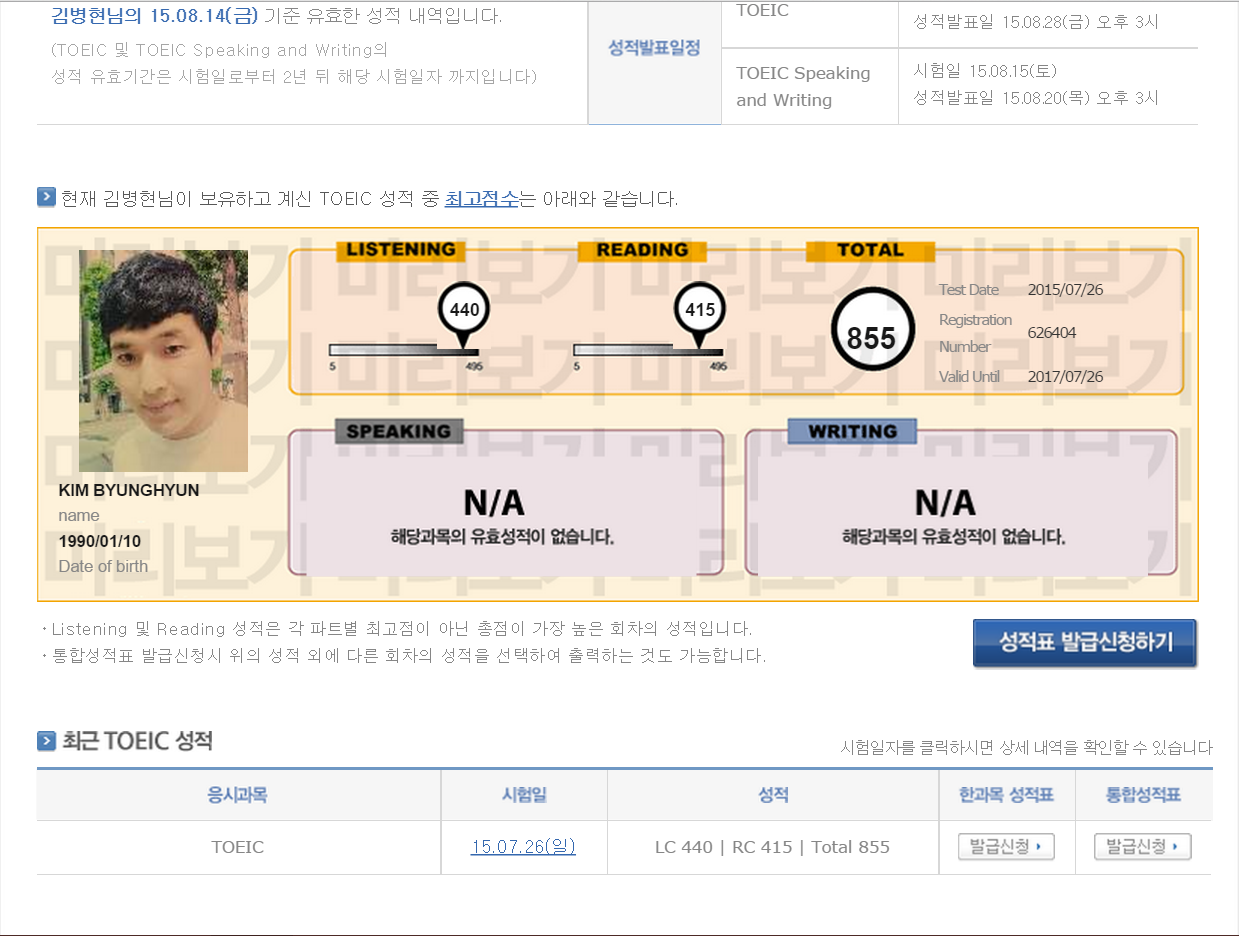Click the 성적 column header
This screenshot has height=936, width=1239.
click(773, 795)
